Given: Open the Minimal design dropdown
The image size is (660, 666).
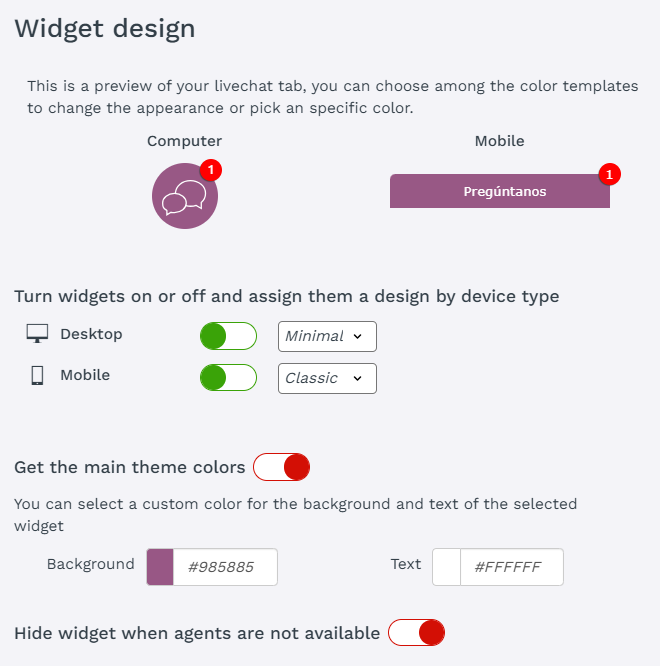Looking at the screenshot, I should point(327,336).
